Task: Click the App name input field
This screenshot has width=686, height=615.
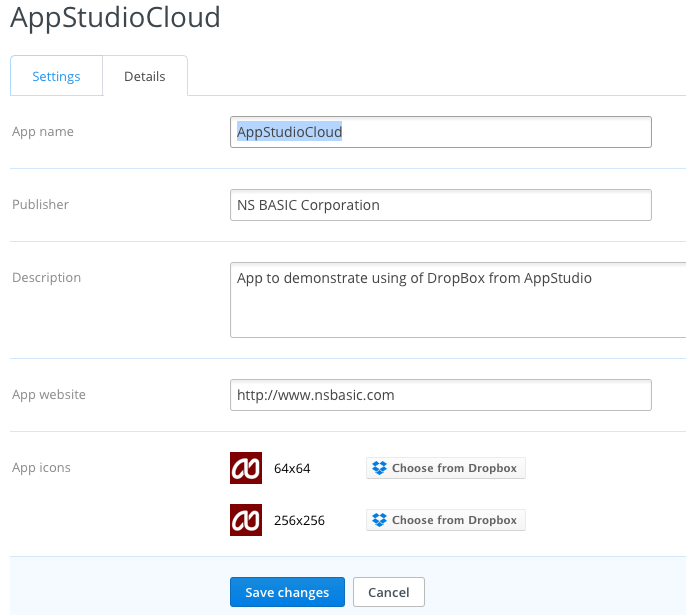Action: (x=441, y=132)
